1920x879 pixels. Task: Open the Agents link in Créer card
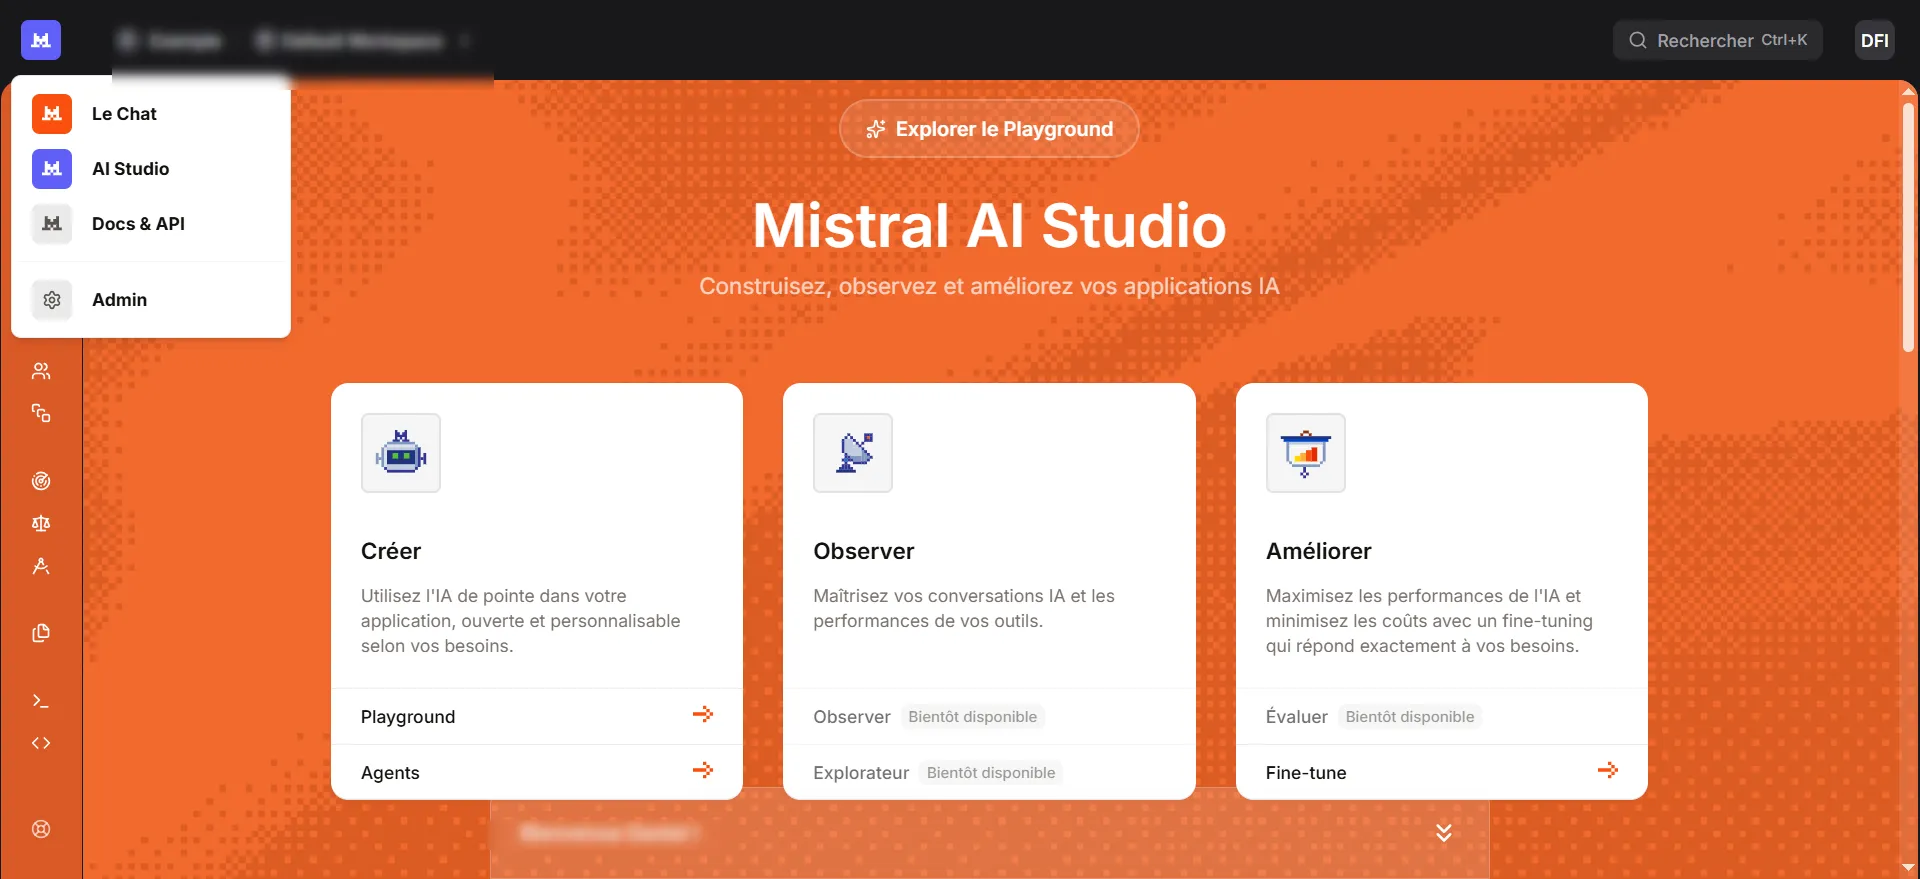pos(537,772)
